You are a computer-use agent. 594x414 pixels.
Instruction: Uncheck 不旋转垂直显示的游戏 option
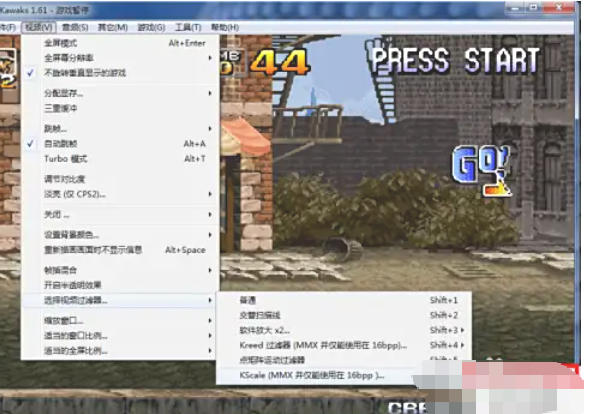tap(120, 73)
